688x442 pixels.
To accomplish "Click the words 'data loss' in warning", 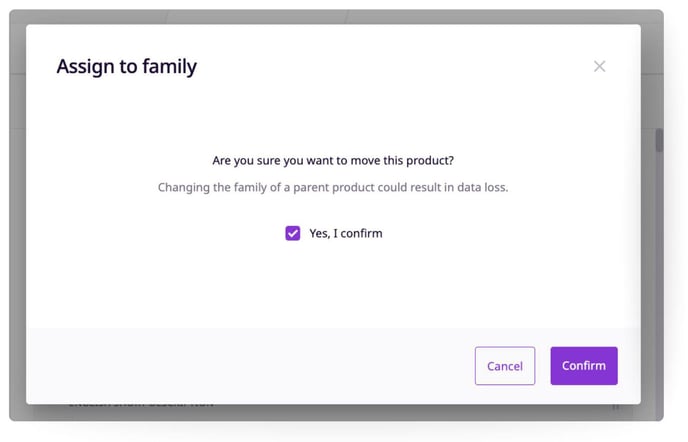I will click(482, 187).
